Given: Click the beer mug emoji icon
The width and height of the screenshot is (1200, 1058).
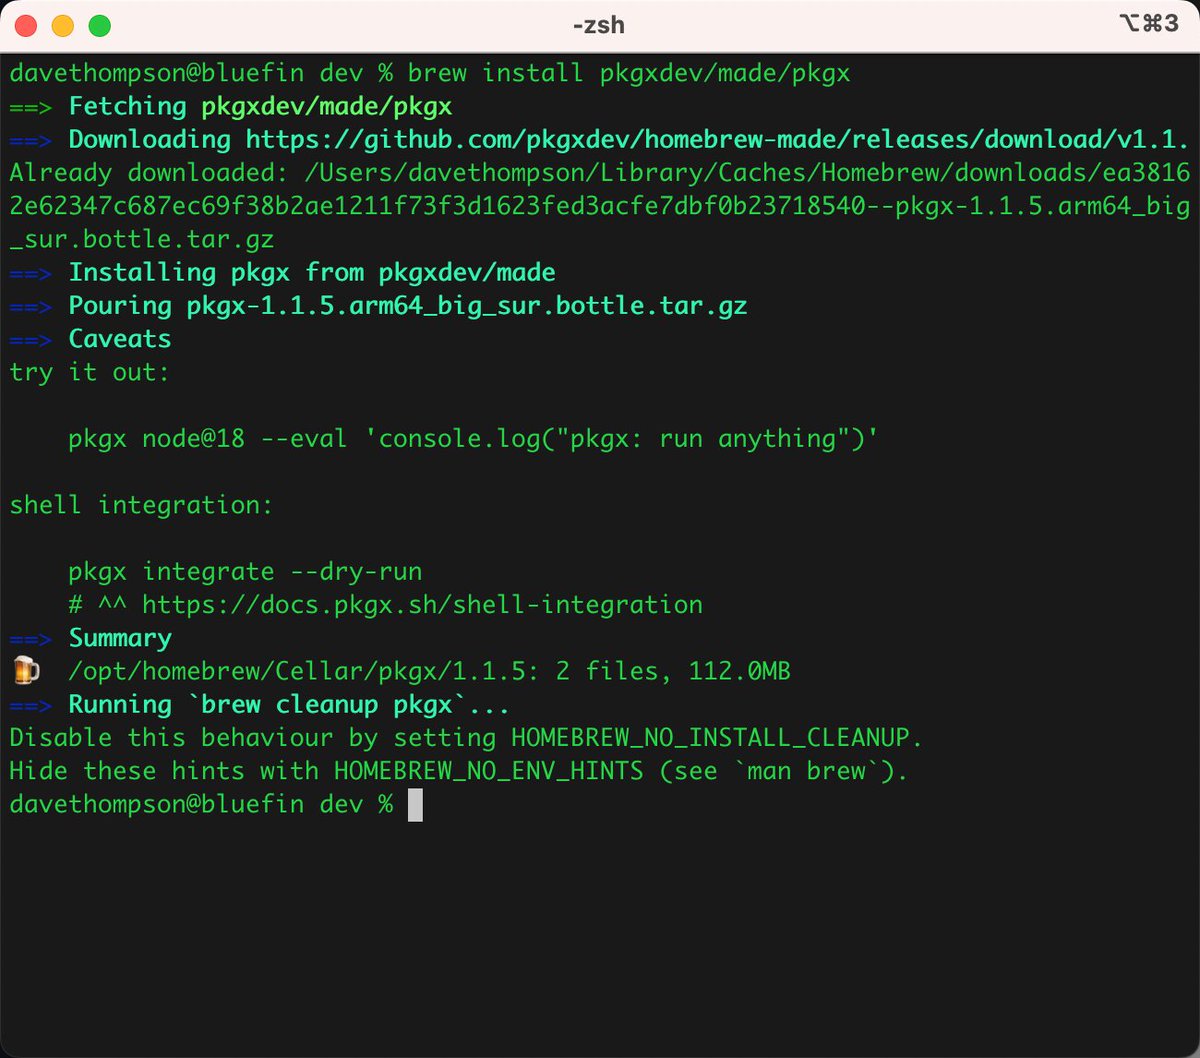Looking at the screenshot, I should 25,671.
